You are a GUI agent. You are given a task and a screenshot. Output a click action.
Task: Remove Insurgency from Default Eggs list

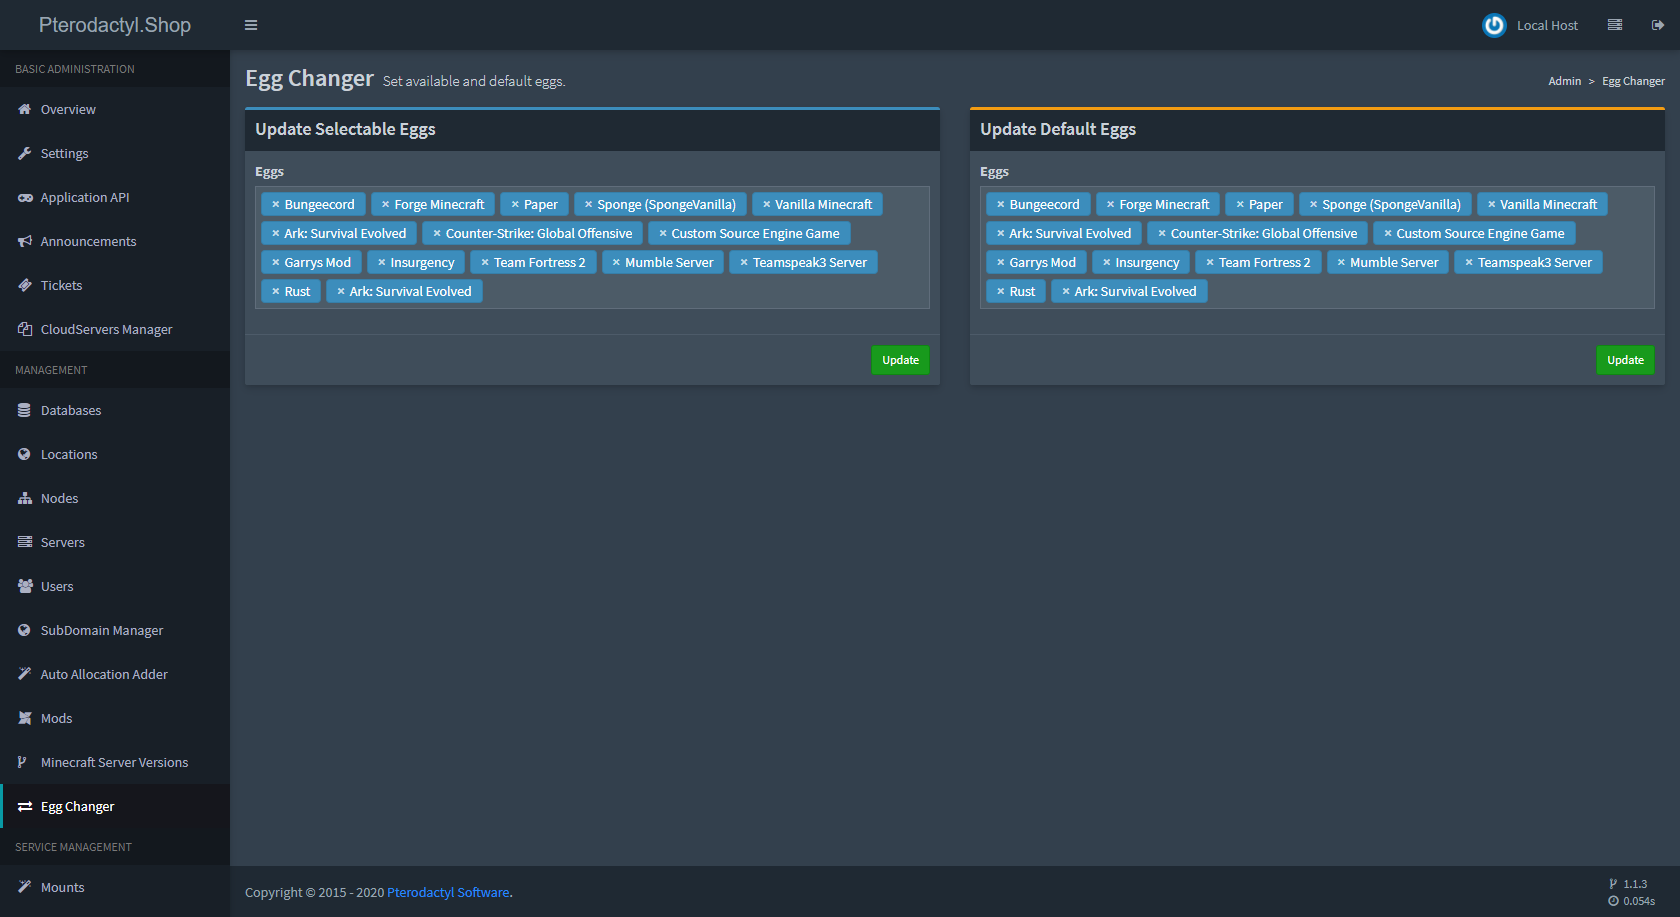pyautogui.click(x=1107, y=263)
